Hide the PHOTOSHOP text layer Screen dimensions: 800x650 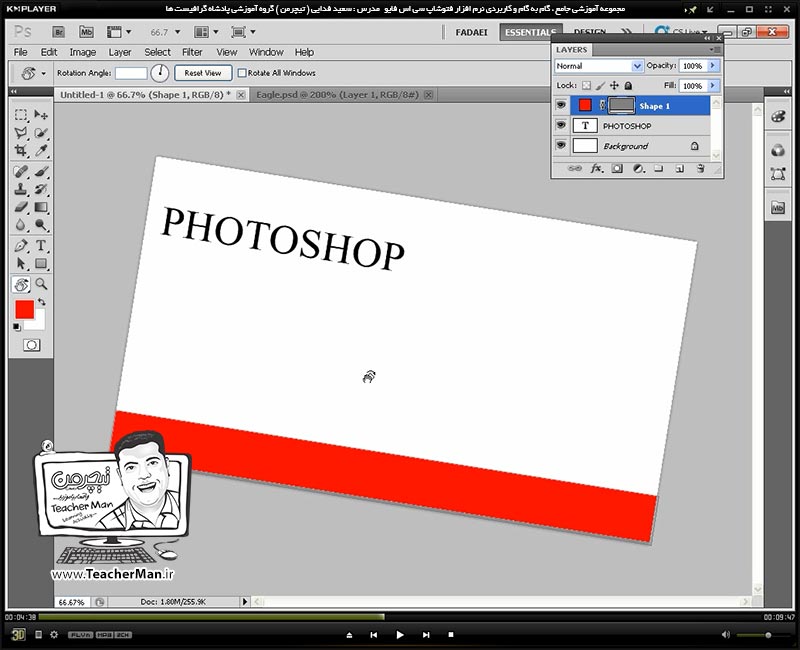(561, 125)
